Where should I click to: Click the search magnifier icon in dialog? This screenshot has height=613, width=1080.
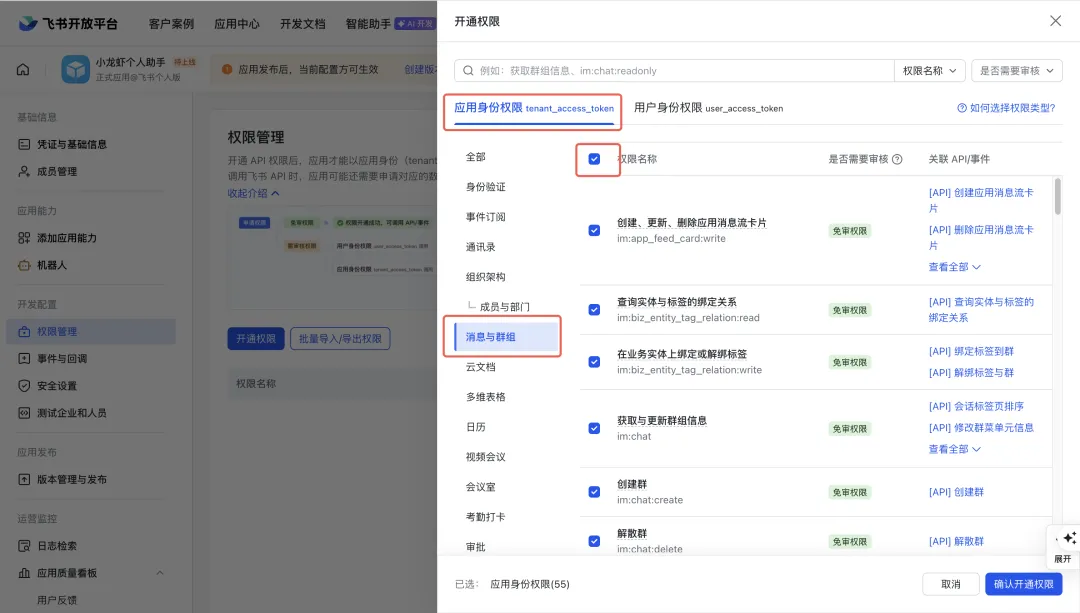[468, 70]
